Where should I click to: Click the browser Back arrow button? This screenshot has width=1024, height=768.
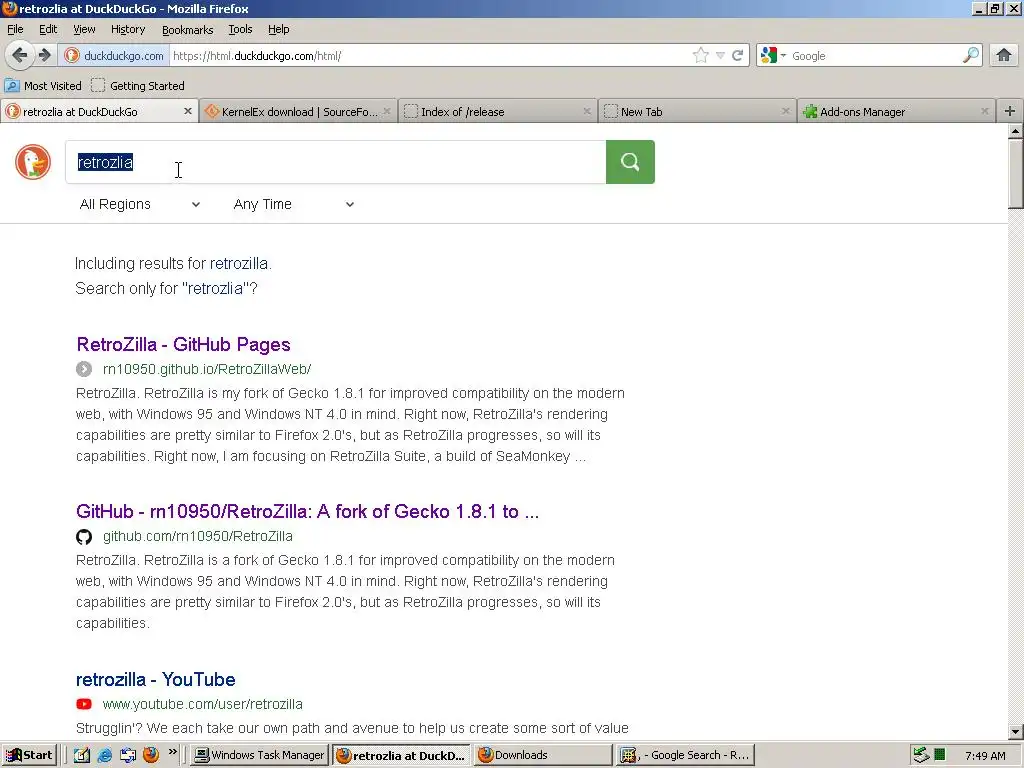(x=20, y=56)
